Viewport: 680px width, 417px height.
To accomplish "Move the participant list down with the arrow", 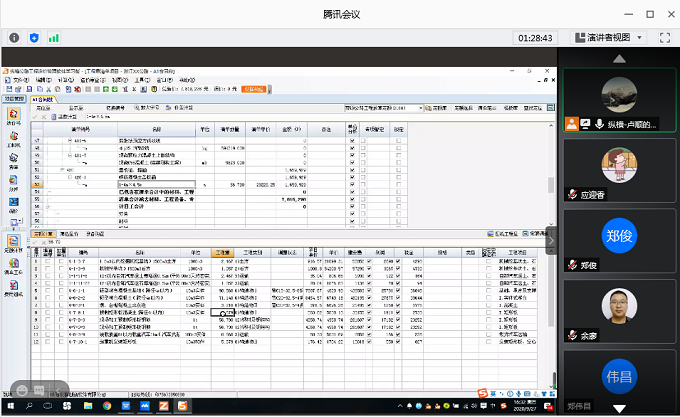I will pos(619,408).
